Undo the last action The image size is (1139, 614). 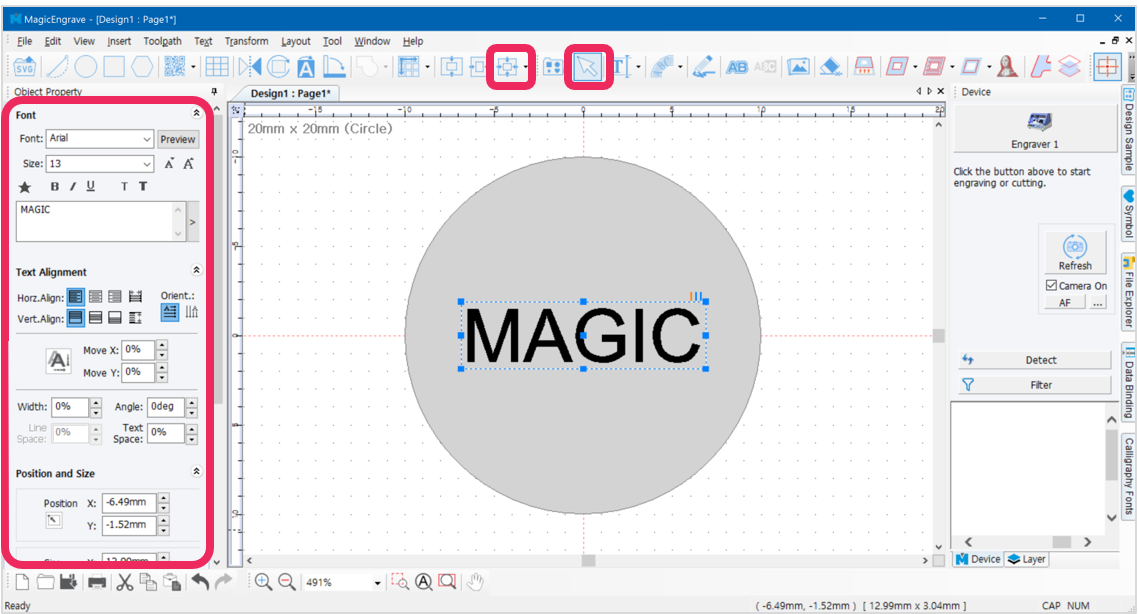pos(200,581)
